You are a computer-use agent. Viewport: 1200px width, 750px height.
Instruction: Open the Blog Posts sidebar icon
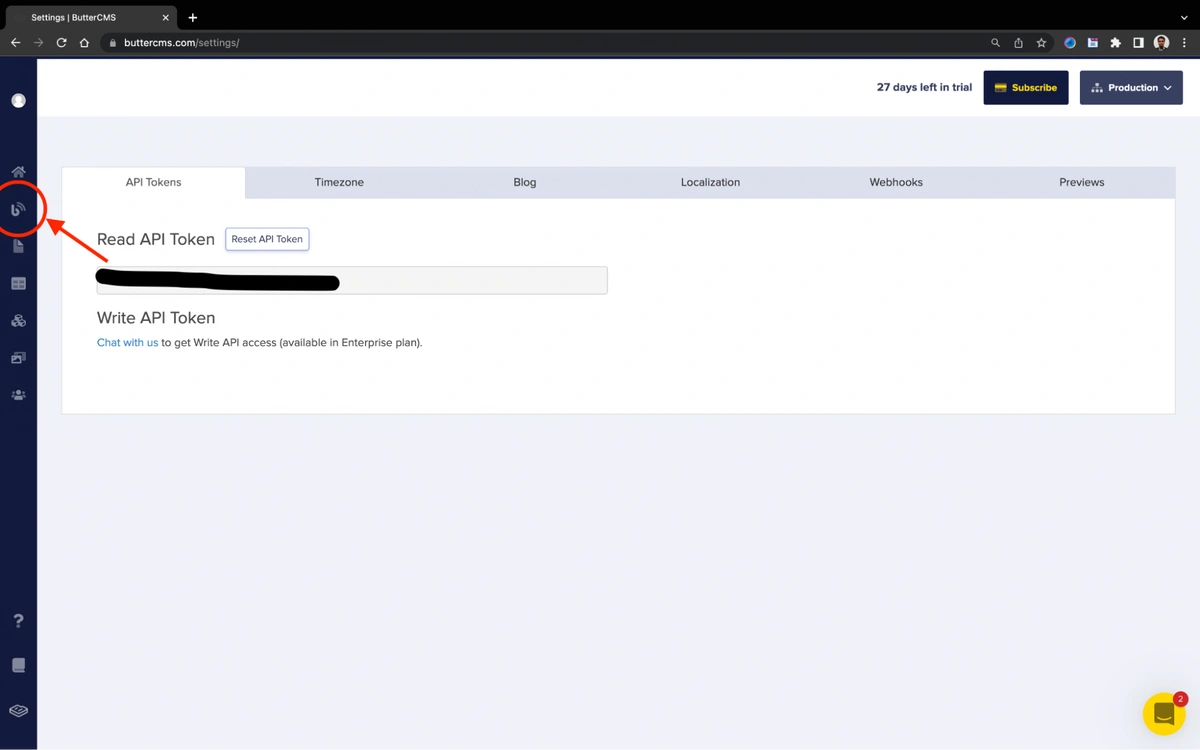[x=18, y=209]
